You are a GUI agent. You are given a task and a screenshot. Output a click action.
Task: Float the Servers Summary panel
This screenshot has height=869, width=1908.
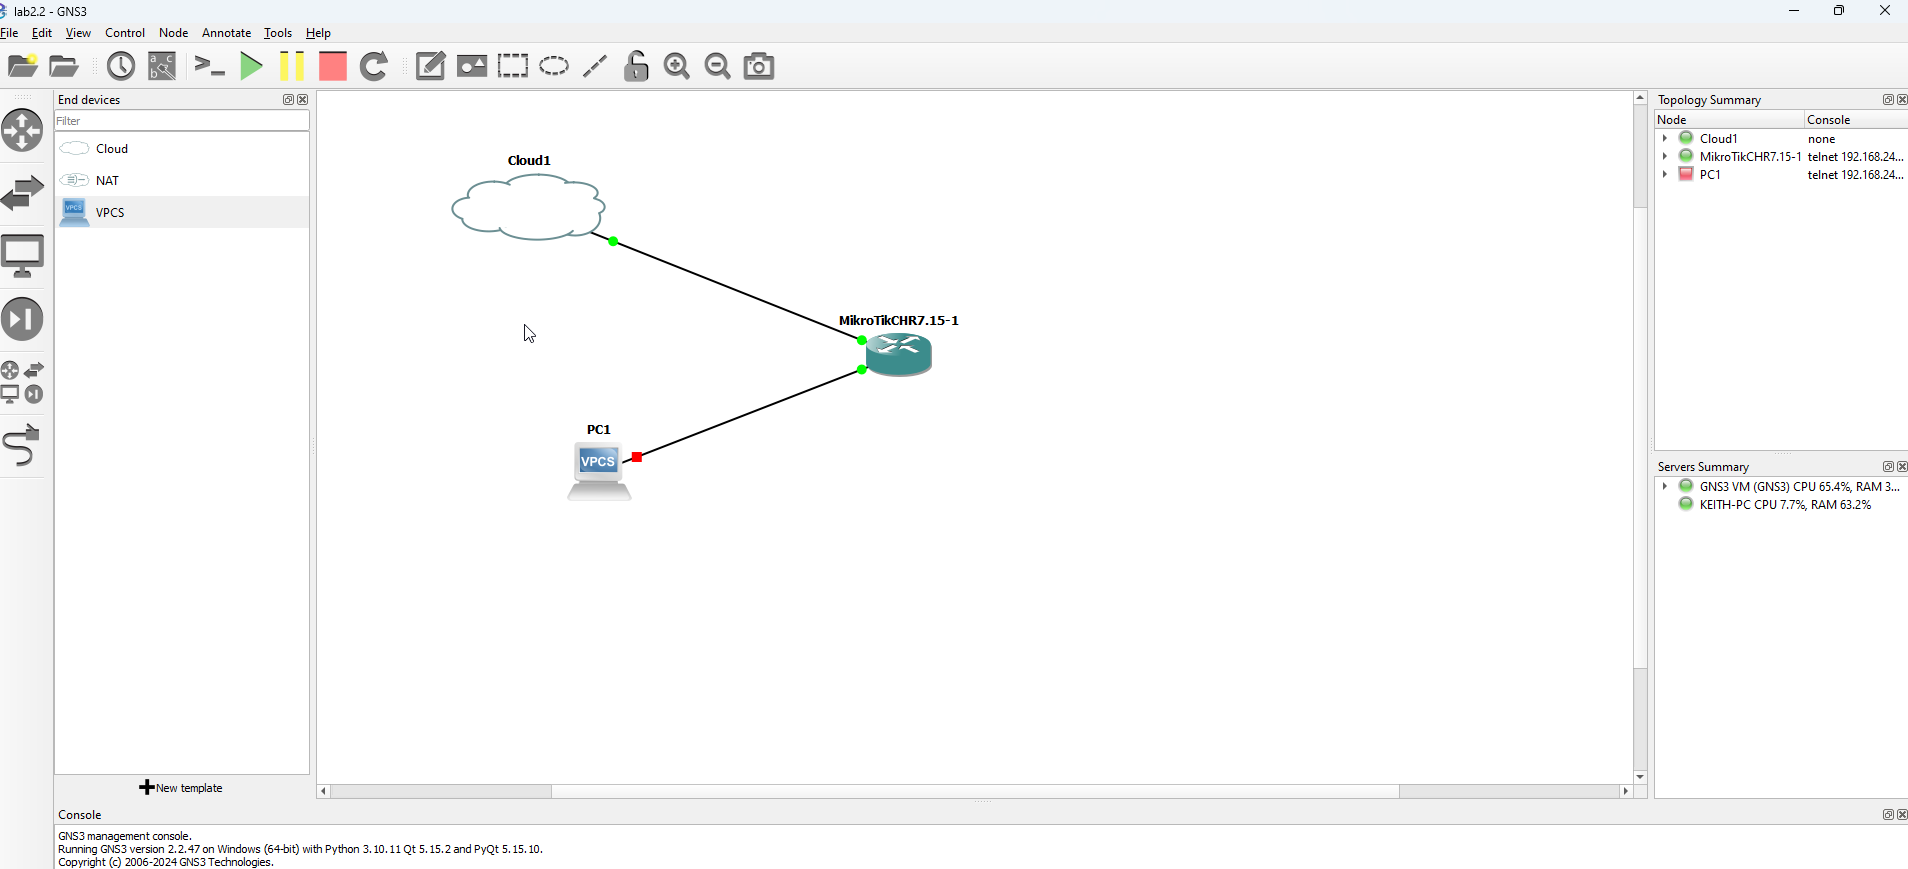click(1888, 467)
